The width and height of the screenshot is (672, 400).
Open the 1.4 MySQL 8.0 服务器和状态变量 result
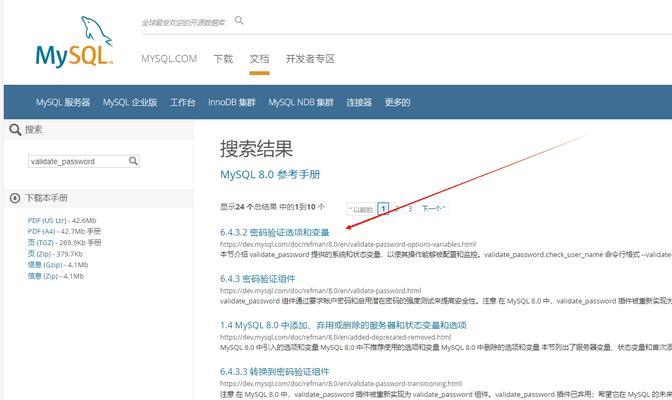click(x=343, y=325)
